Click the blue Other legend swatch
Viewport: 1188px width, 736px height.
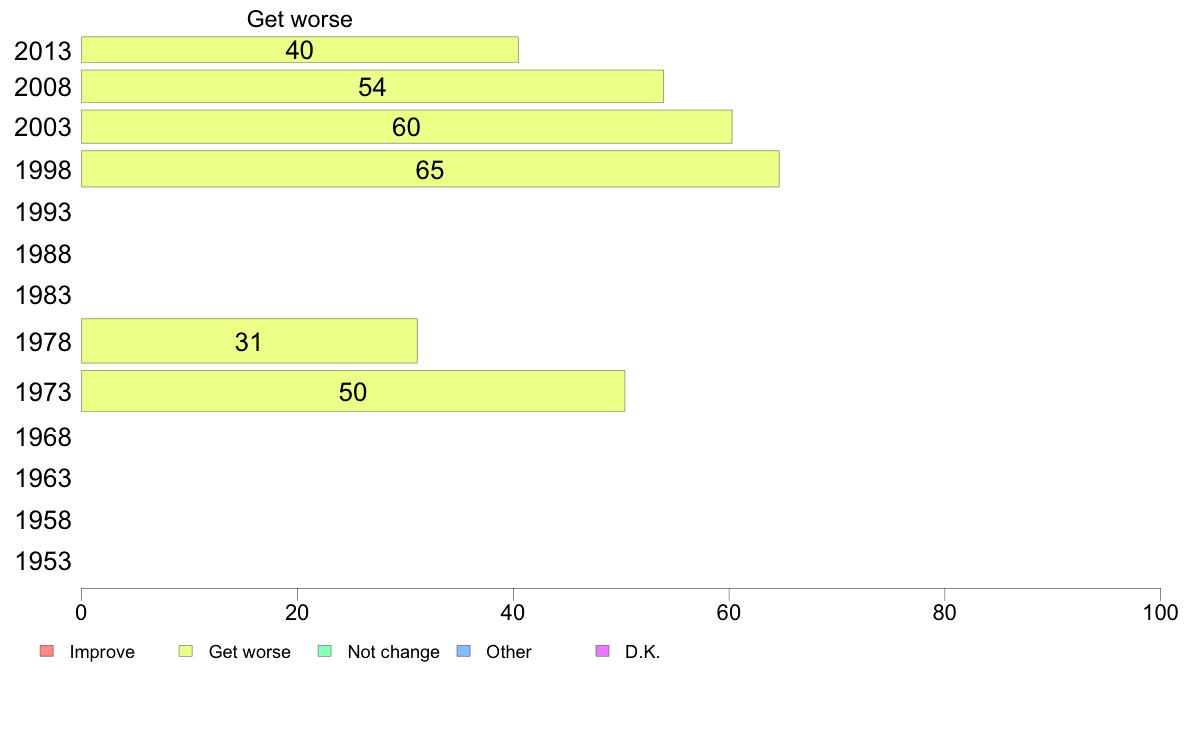pos(464,651)
